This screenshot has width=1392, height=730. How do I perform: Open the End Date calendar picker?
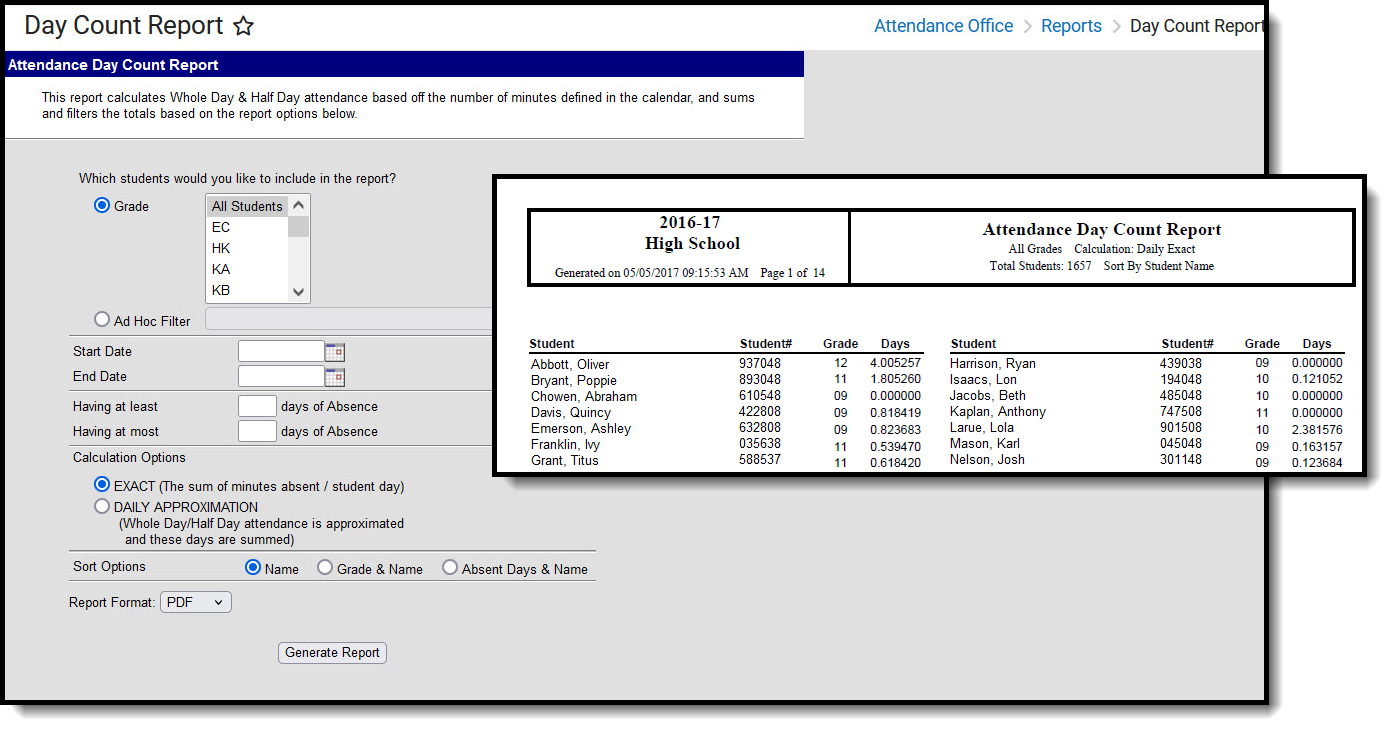coord(335,377)
